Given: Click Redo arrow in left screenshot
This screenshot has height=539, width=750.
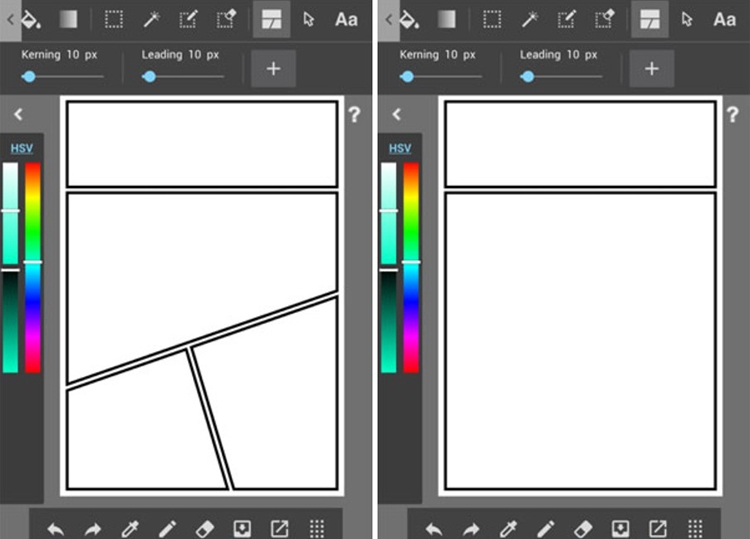Looking at the screenshot, I should (x=93, y=529).
